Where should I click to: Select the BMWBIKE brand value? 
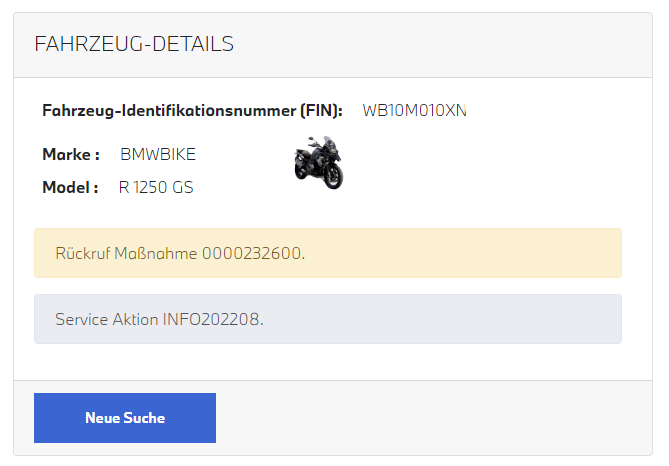coord(158,155)
